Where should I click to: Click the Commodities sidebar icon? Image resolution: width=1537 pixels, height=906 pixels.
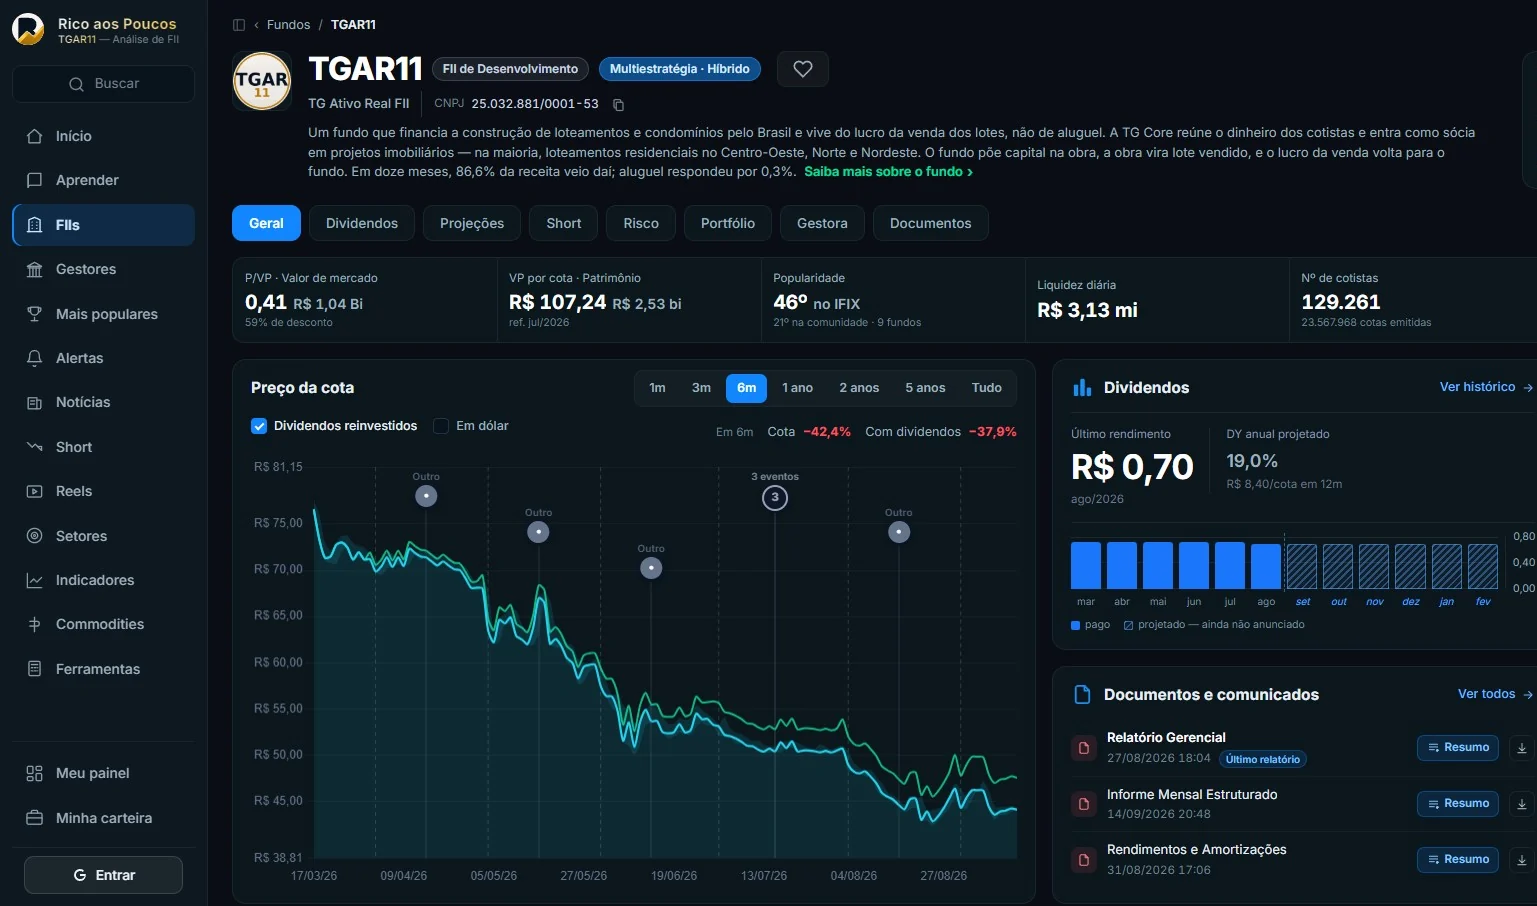[34, 624]
